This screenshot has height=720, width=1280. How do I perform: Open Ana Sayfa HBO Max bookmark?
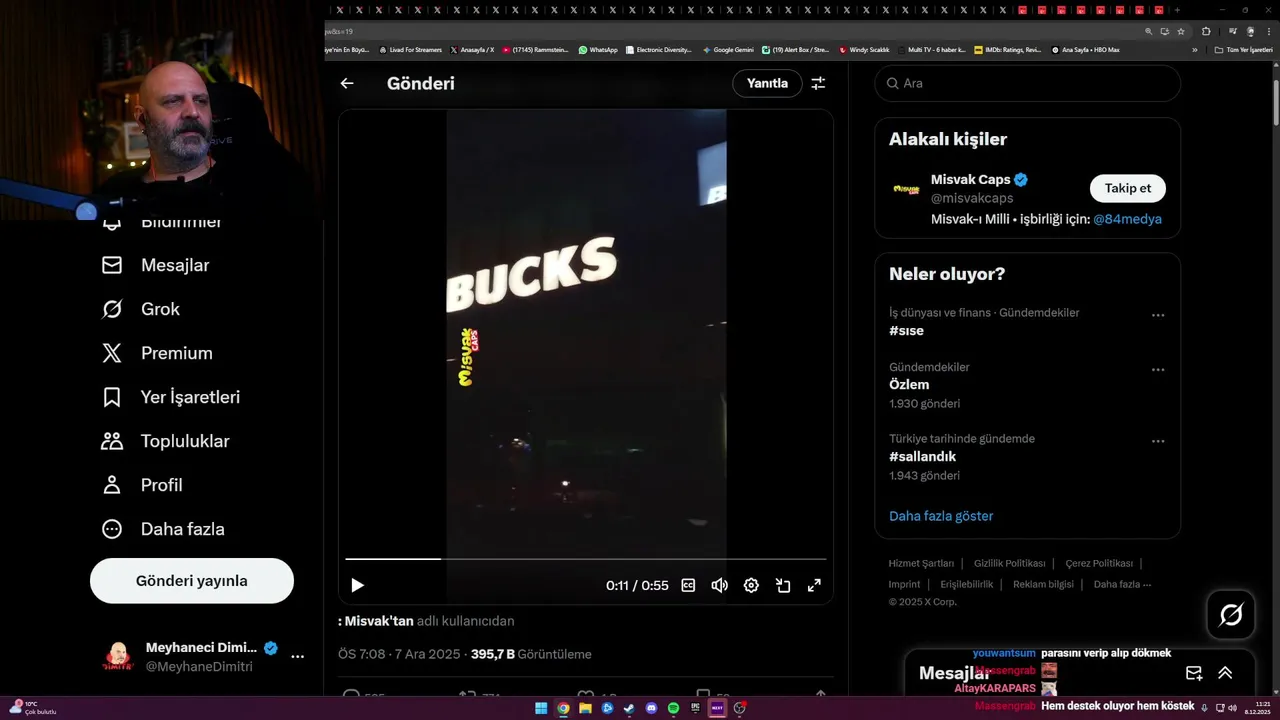tap(1085, 49)
